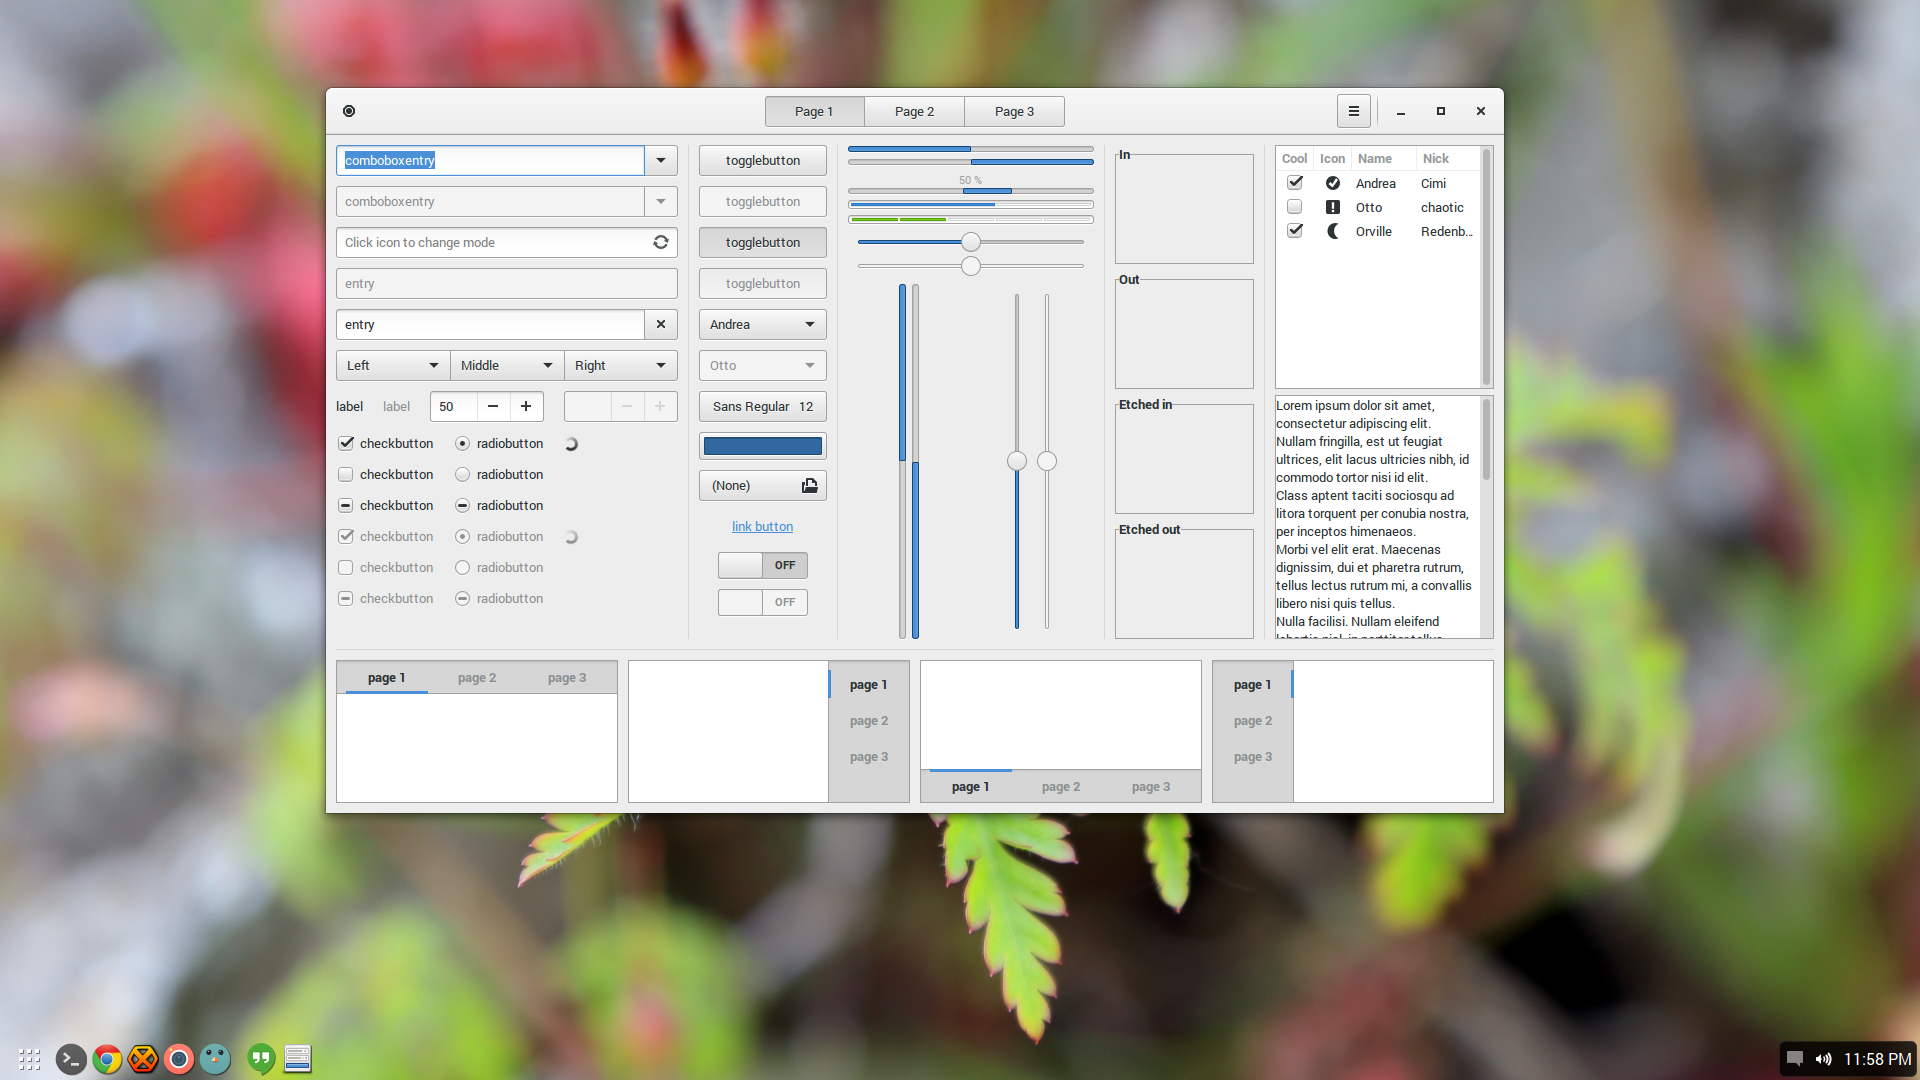The width and height of the screenshot is (1920, 1080).
Task: Click the third pressed togglebutton
Action: tap(762, 242)
